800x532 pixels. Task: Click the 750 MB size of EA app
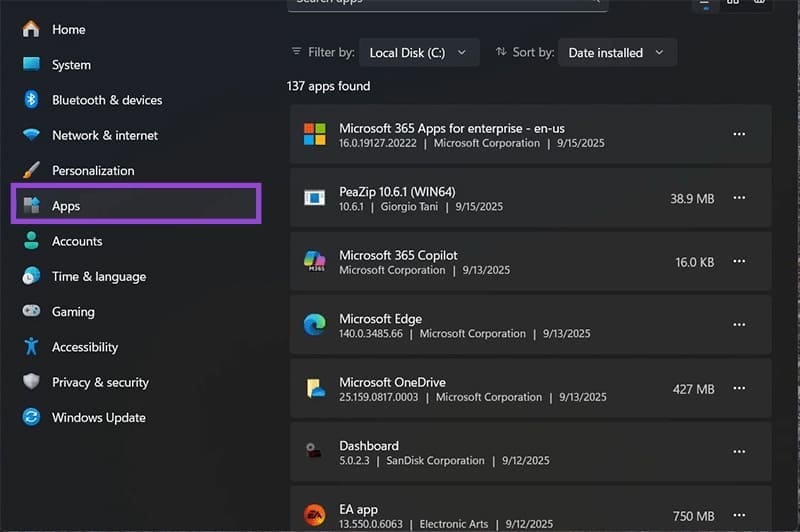(693, 516)
